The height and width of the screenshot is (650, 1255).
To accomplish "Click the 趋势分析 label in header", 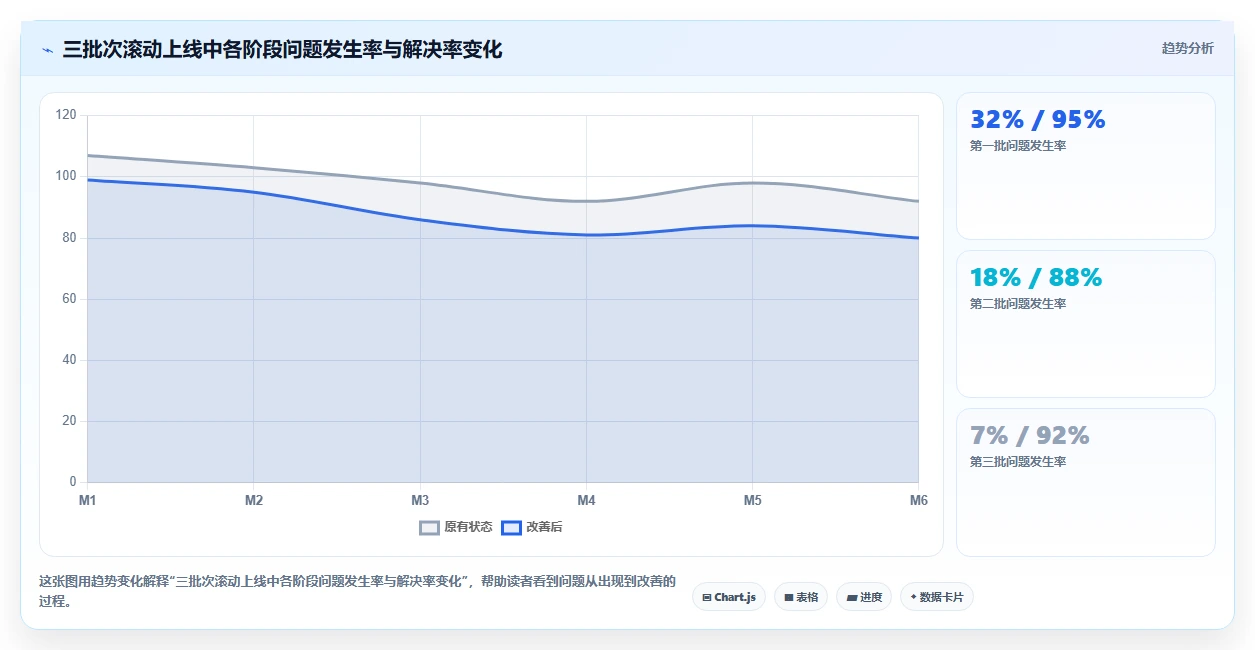I will [x=1187, y=49].
